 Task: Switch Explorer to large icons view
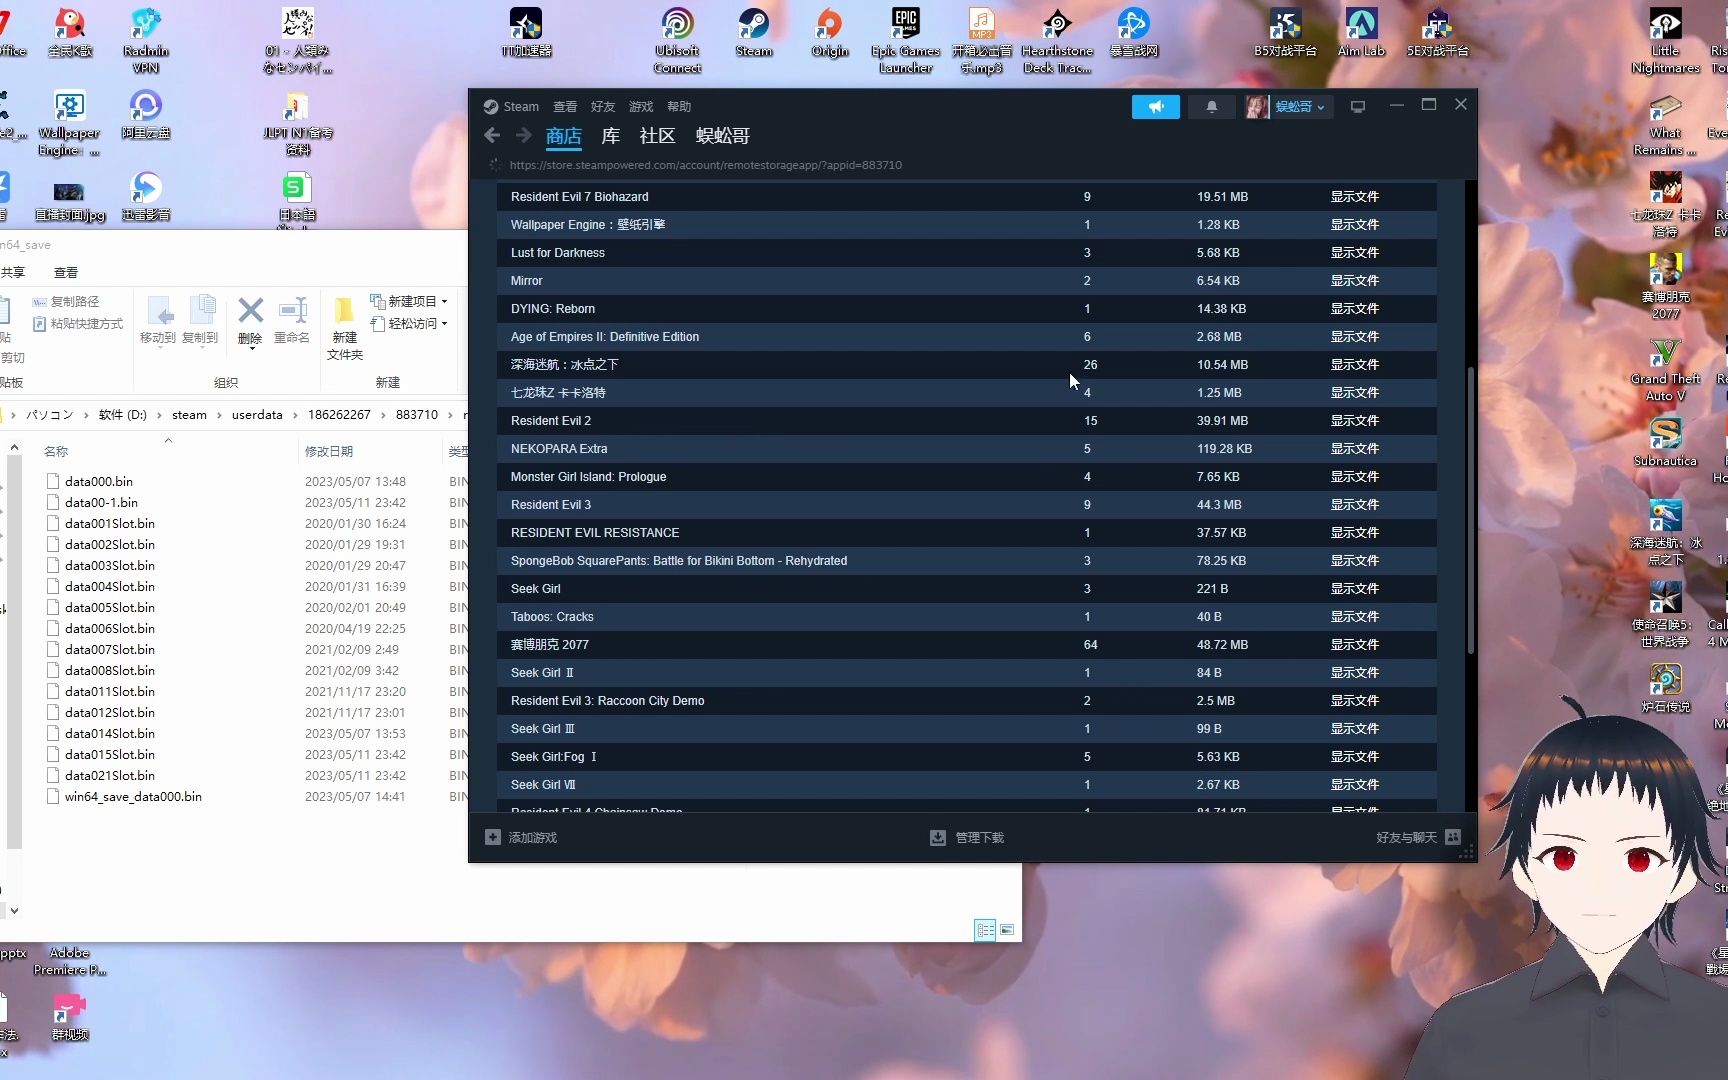(1007, 930)
